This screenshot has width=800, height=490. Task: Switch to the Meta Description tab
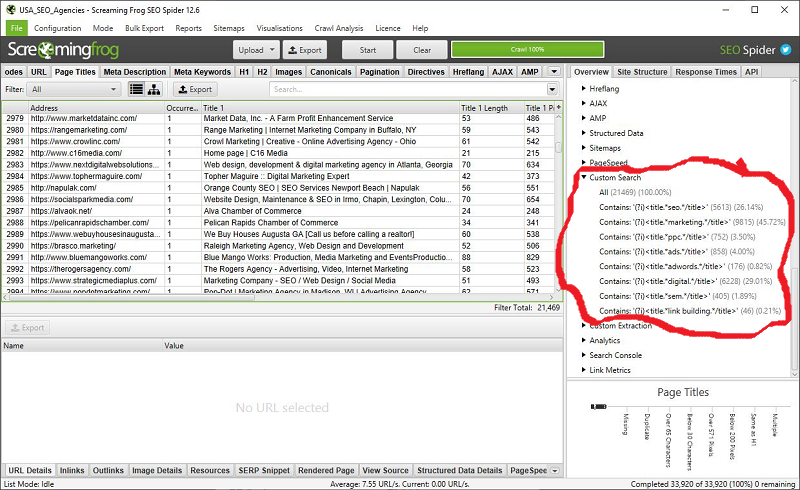(x=135, y=72)
